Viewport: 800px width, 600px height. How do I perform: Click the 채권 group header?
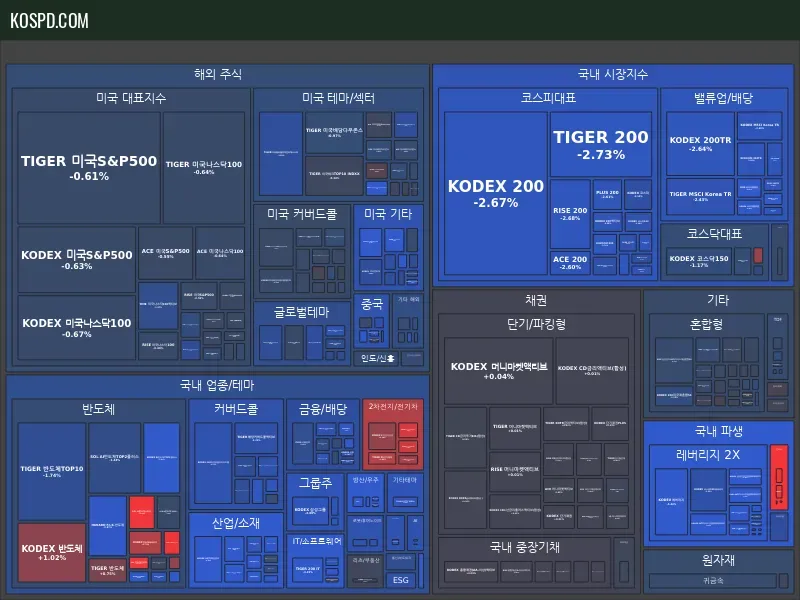click(536, 300)
